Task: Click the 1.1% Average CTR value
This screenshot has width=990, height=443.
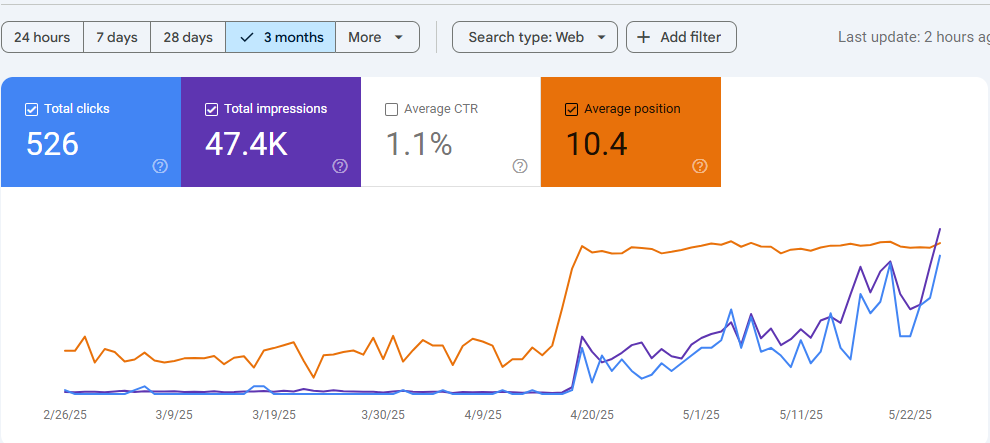Action: pyautogui.click(x=419, y=145)
